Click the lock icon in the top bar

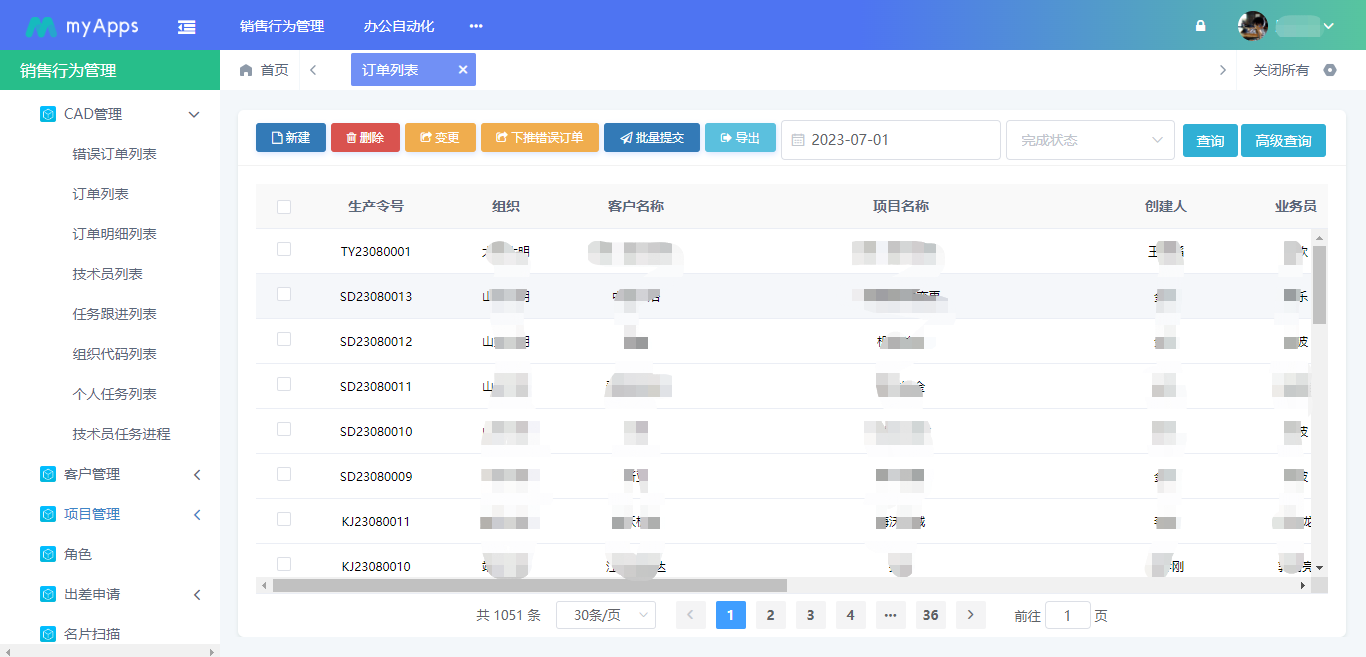pos(1200,25)
